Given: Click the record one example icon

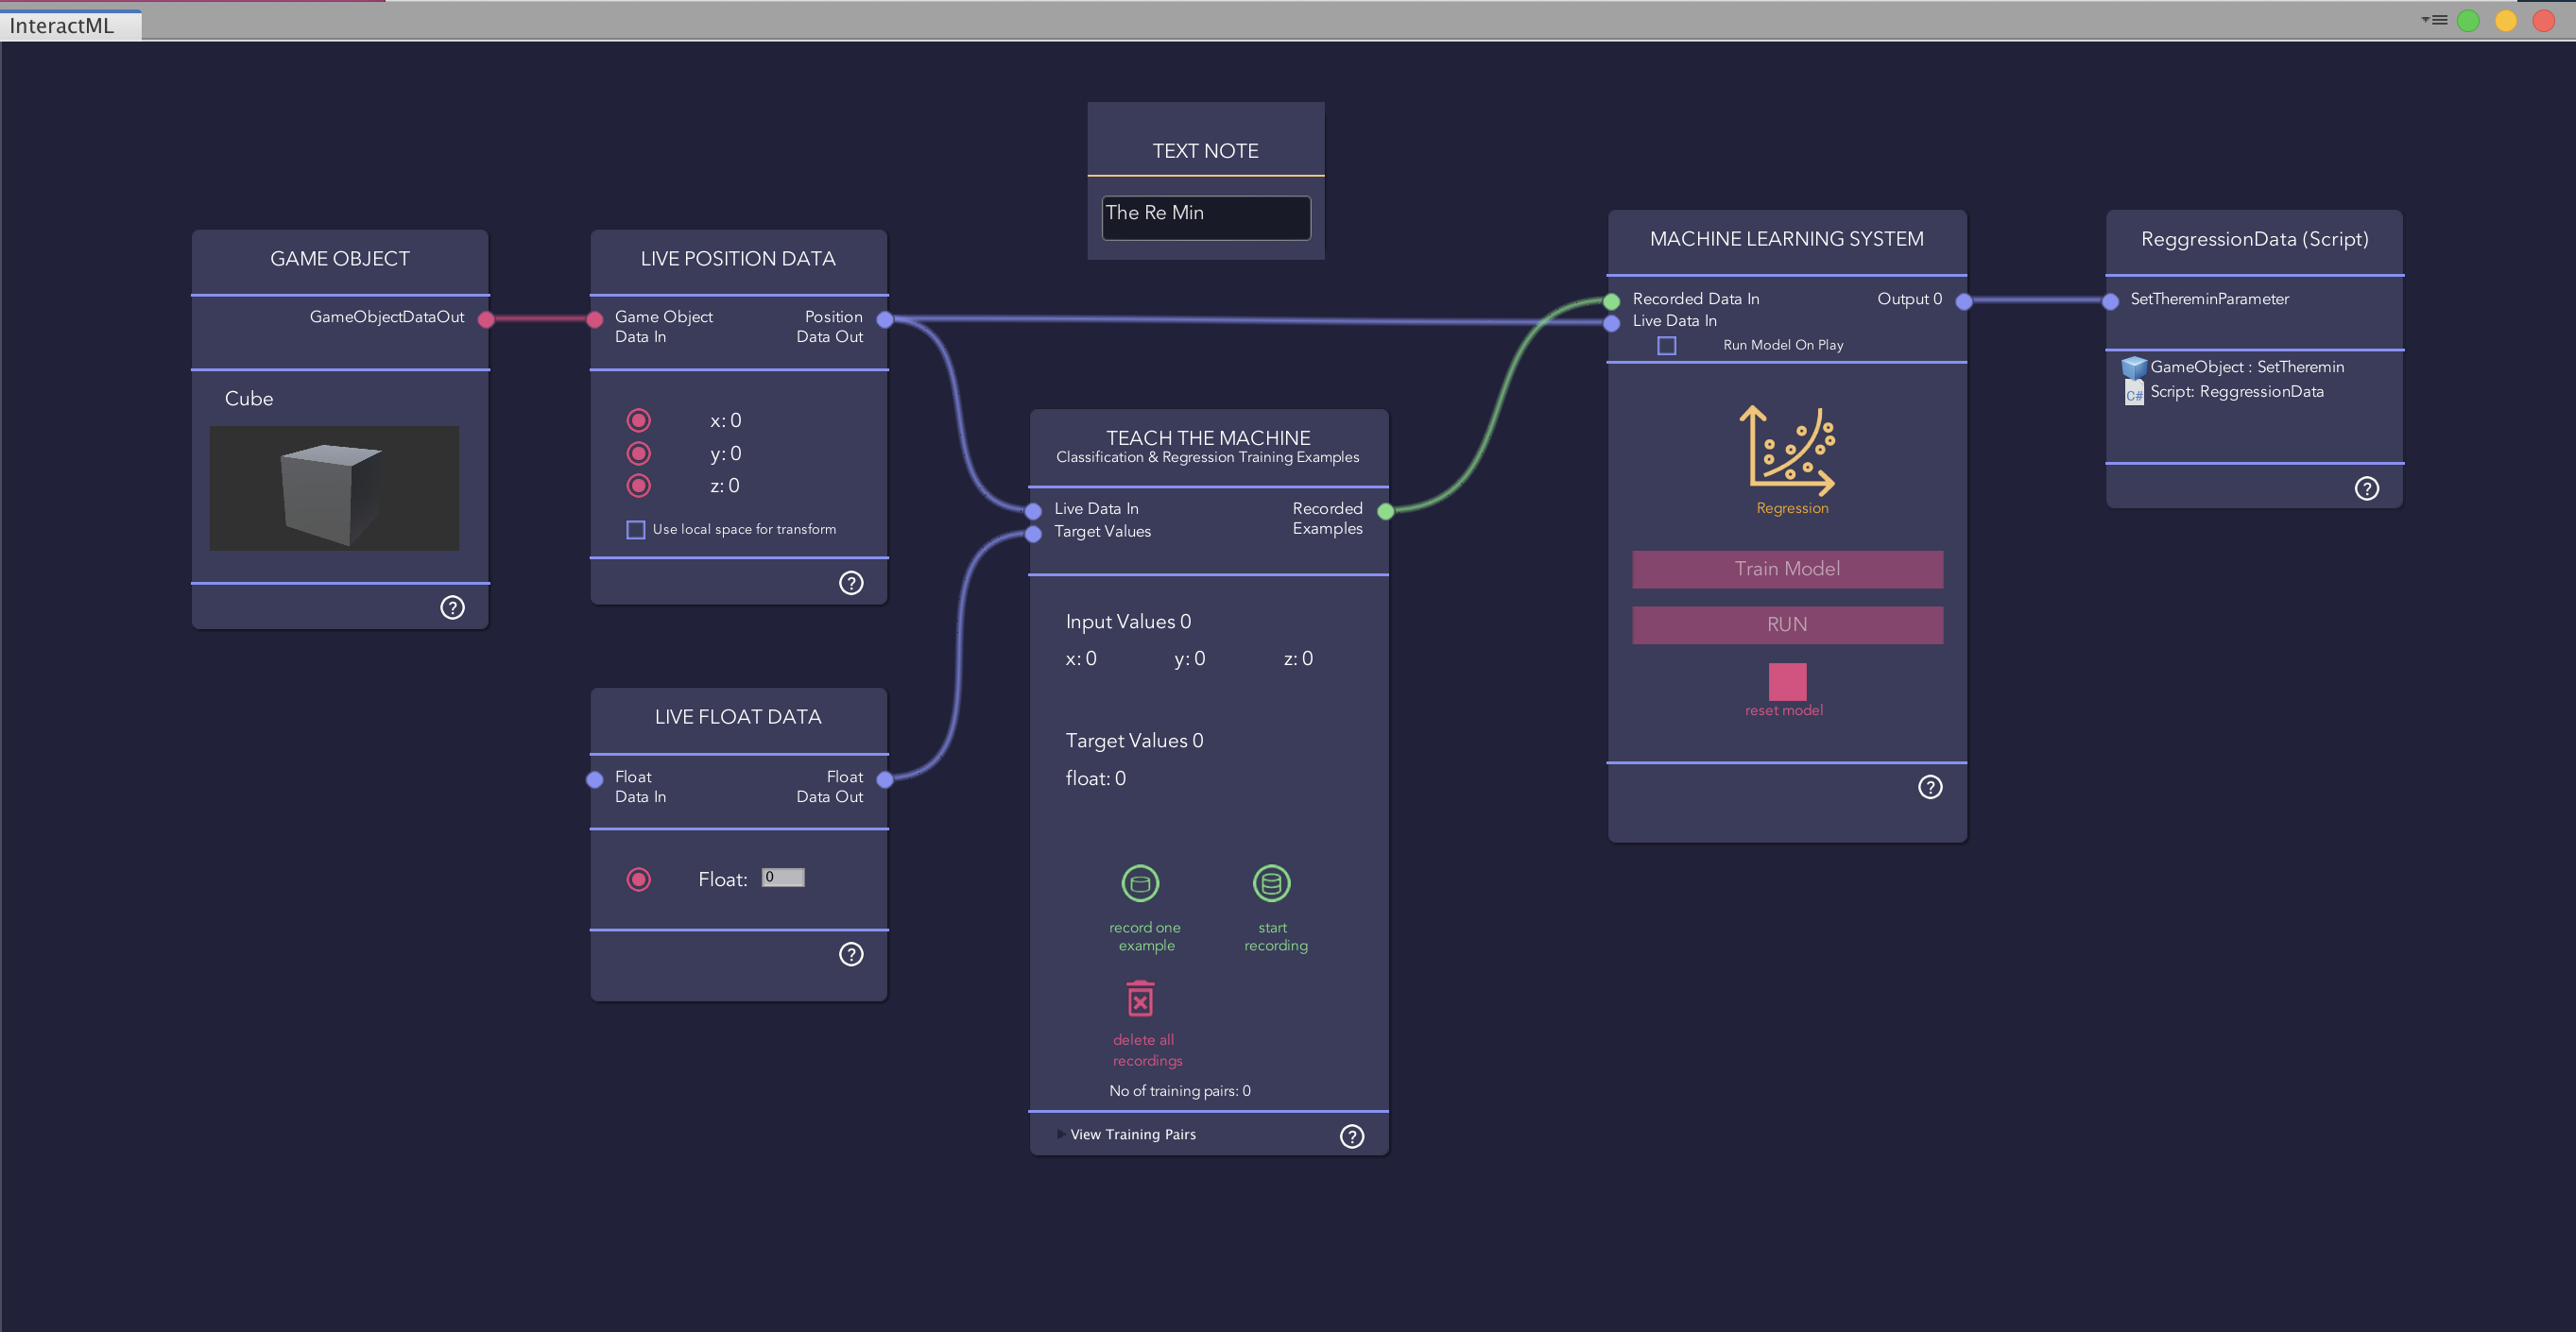Looking at the screenshot, I should click(x=1139, y=883).
